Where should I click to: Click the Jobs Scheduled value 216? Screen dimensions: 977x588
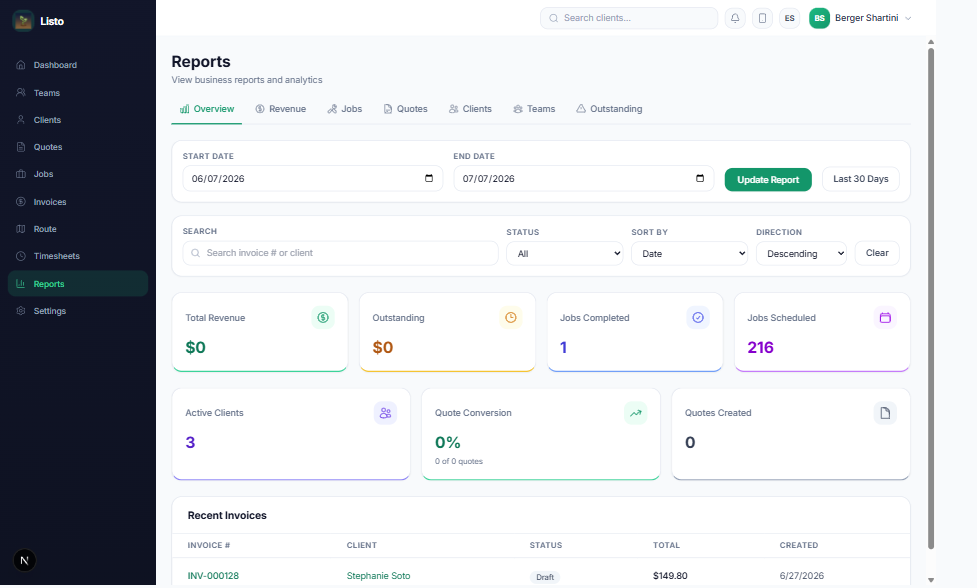coord(760,347)
